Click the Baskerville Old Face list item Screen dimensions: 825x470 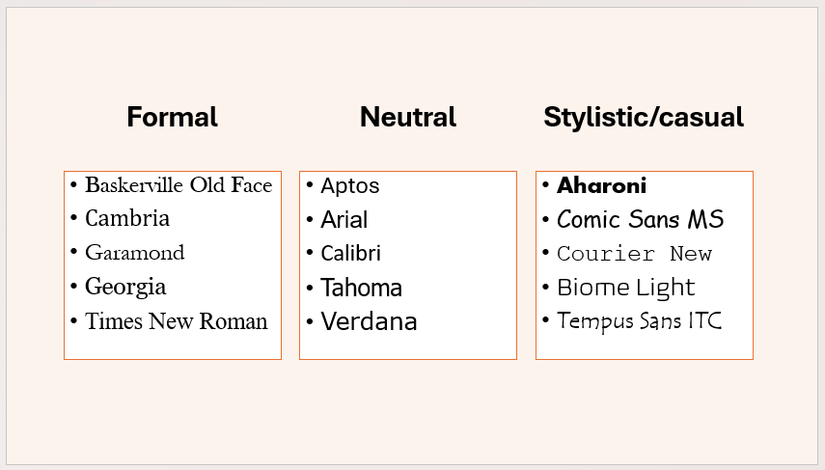[178, 185]
